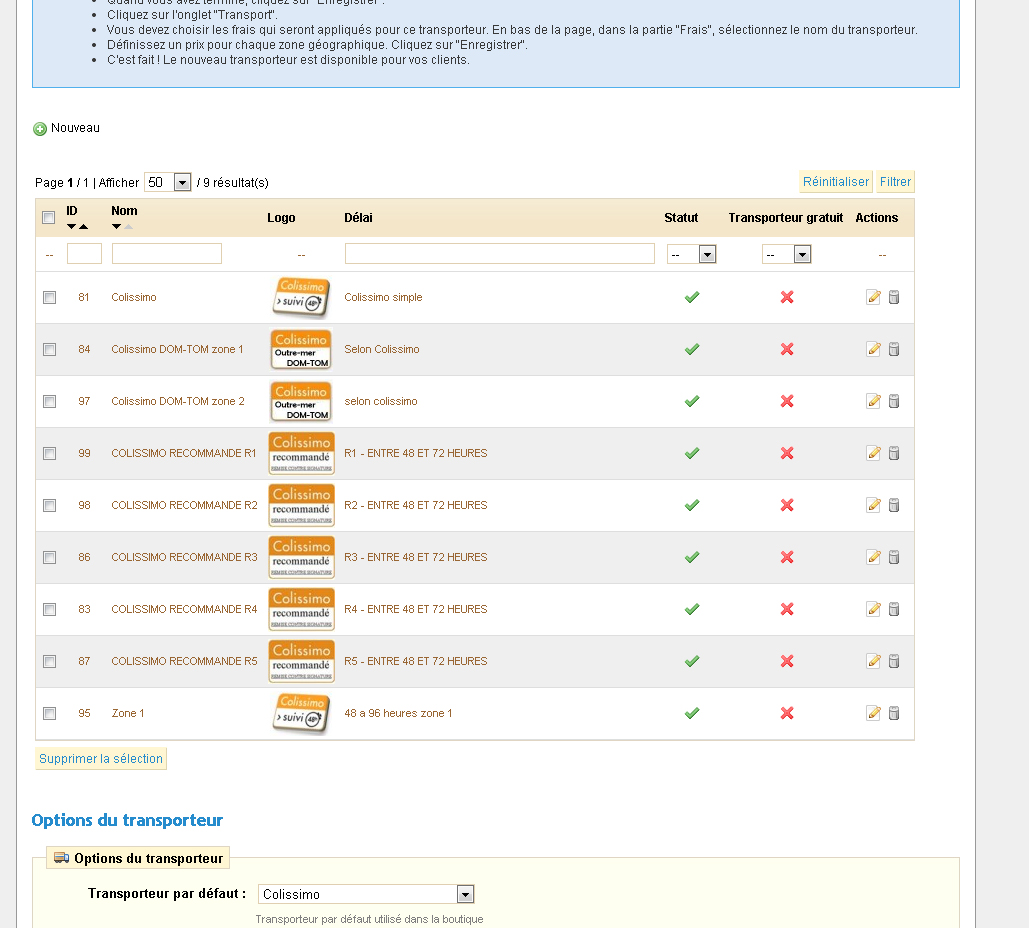Delete the Colissimo carrier with ID 81
1029x928 pixels.
894,297
